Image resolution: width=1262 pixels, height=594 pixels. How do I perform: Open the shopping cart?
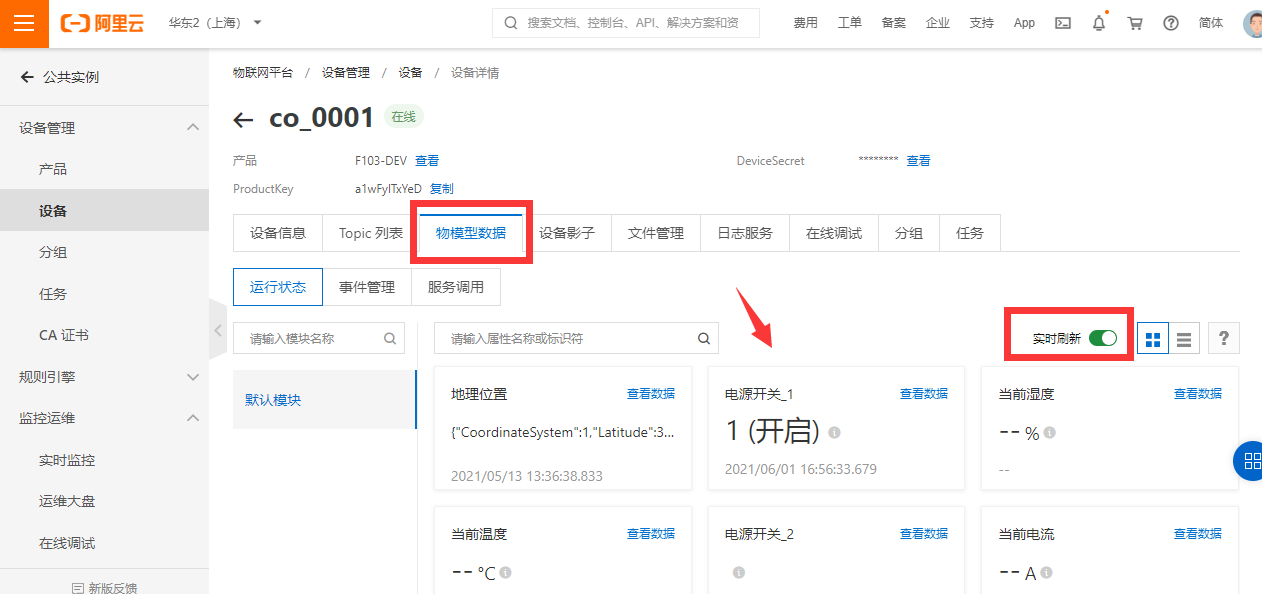(x=1134, y=22)
